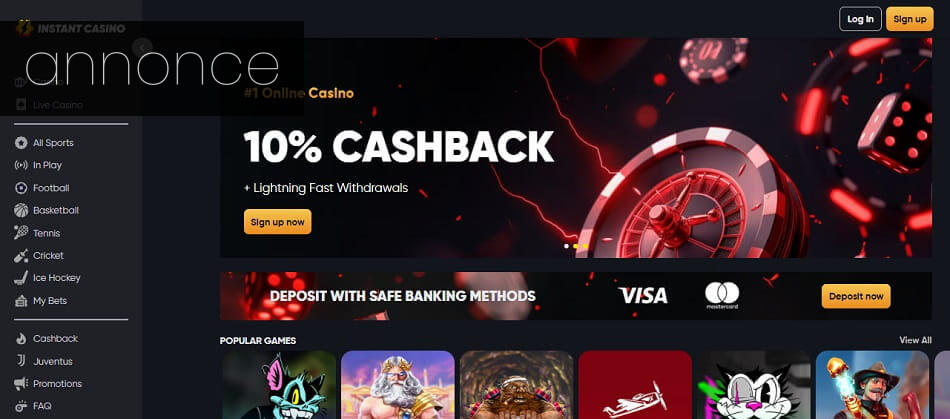Open All Sports star icon
This screenshot has width=950, height=419.
point(21,143)
